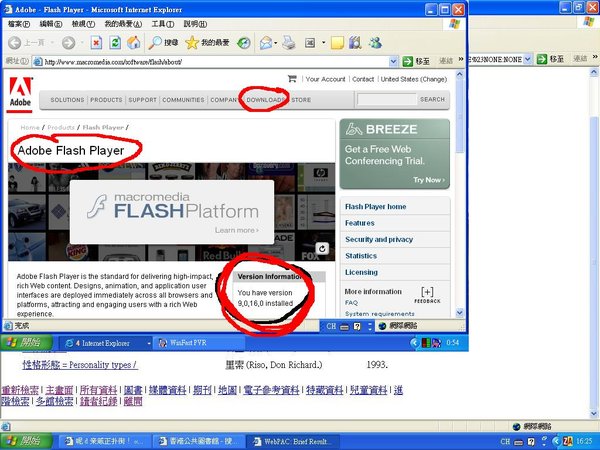Click the Feedback plus icon
The height and width of the screenshot is (450, 600).
point(427,291)
